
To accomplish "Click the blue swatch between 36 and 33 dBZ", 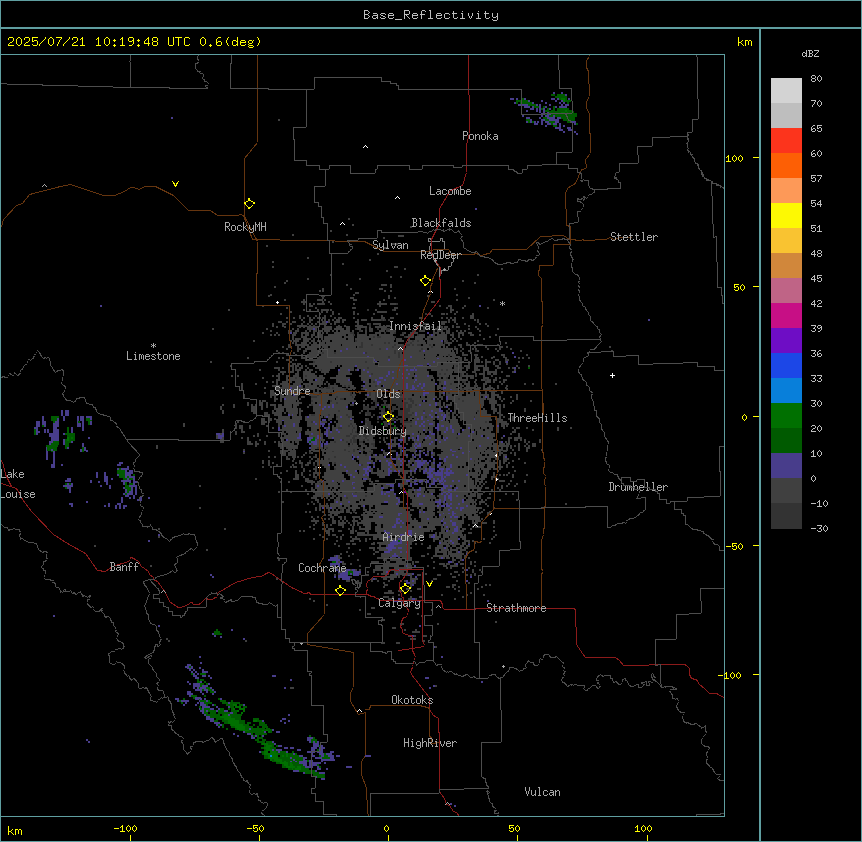I will [786, 365].
